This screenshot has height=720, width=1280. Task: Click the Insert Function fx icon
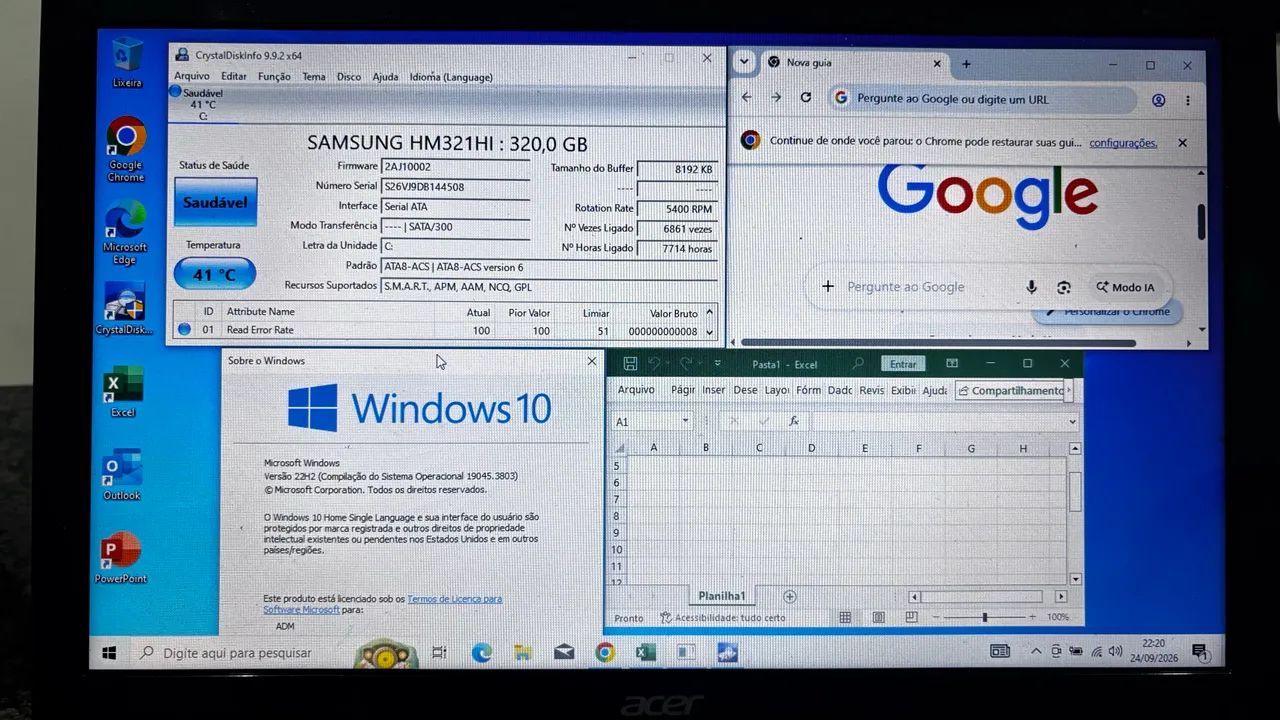794,421
